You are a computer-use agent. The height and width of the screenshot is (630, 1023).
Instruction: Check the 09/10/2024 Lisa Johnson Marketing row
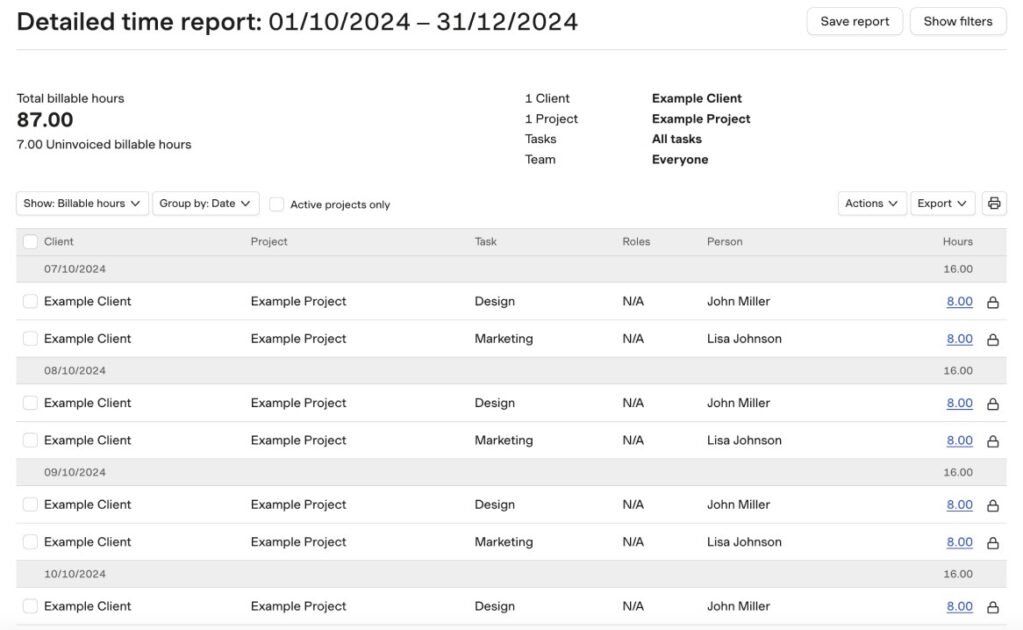click(x=30, y=542)
